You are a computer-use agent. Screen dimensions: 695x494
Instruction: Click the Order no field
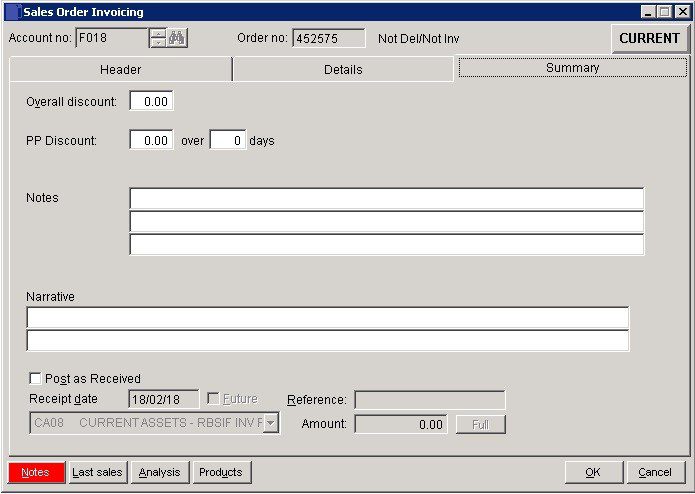[328, 38]
